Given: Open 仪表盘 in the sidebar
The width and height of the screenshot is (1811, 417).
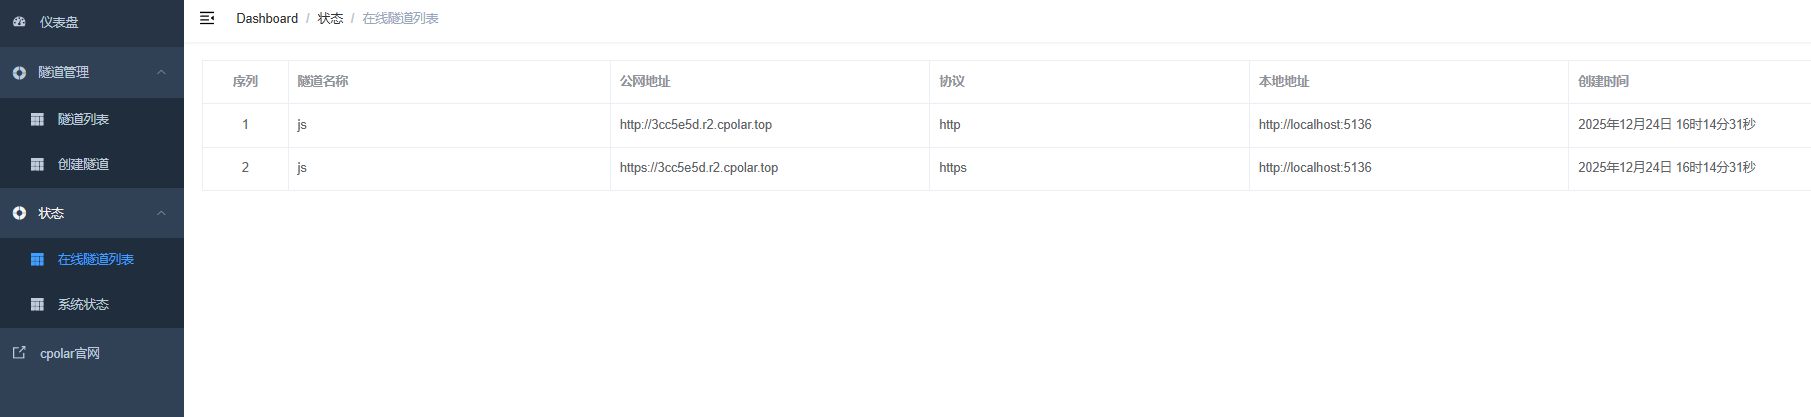Looking at the screenshot, I should point(59,22).
